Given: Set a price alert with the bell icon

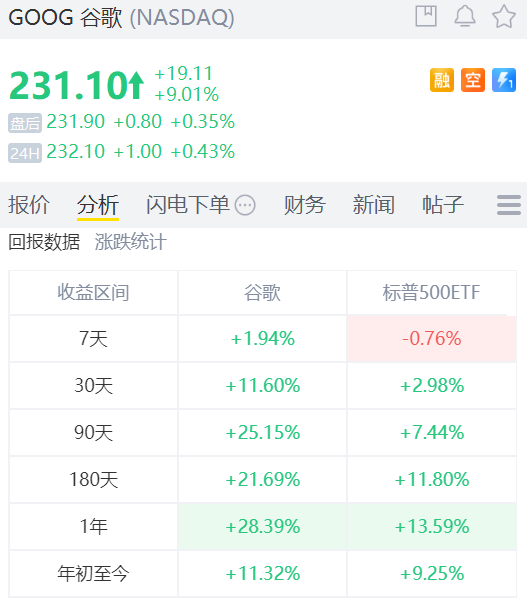Looking at the screenshot, I should point(465,16).
